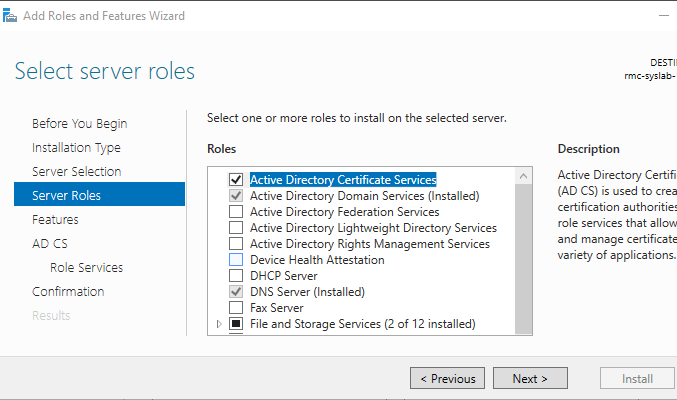This screenshot has height=400, width=677.
Task: Select the Server Roles step
Action: click(99, 194)
